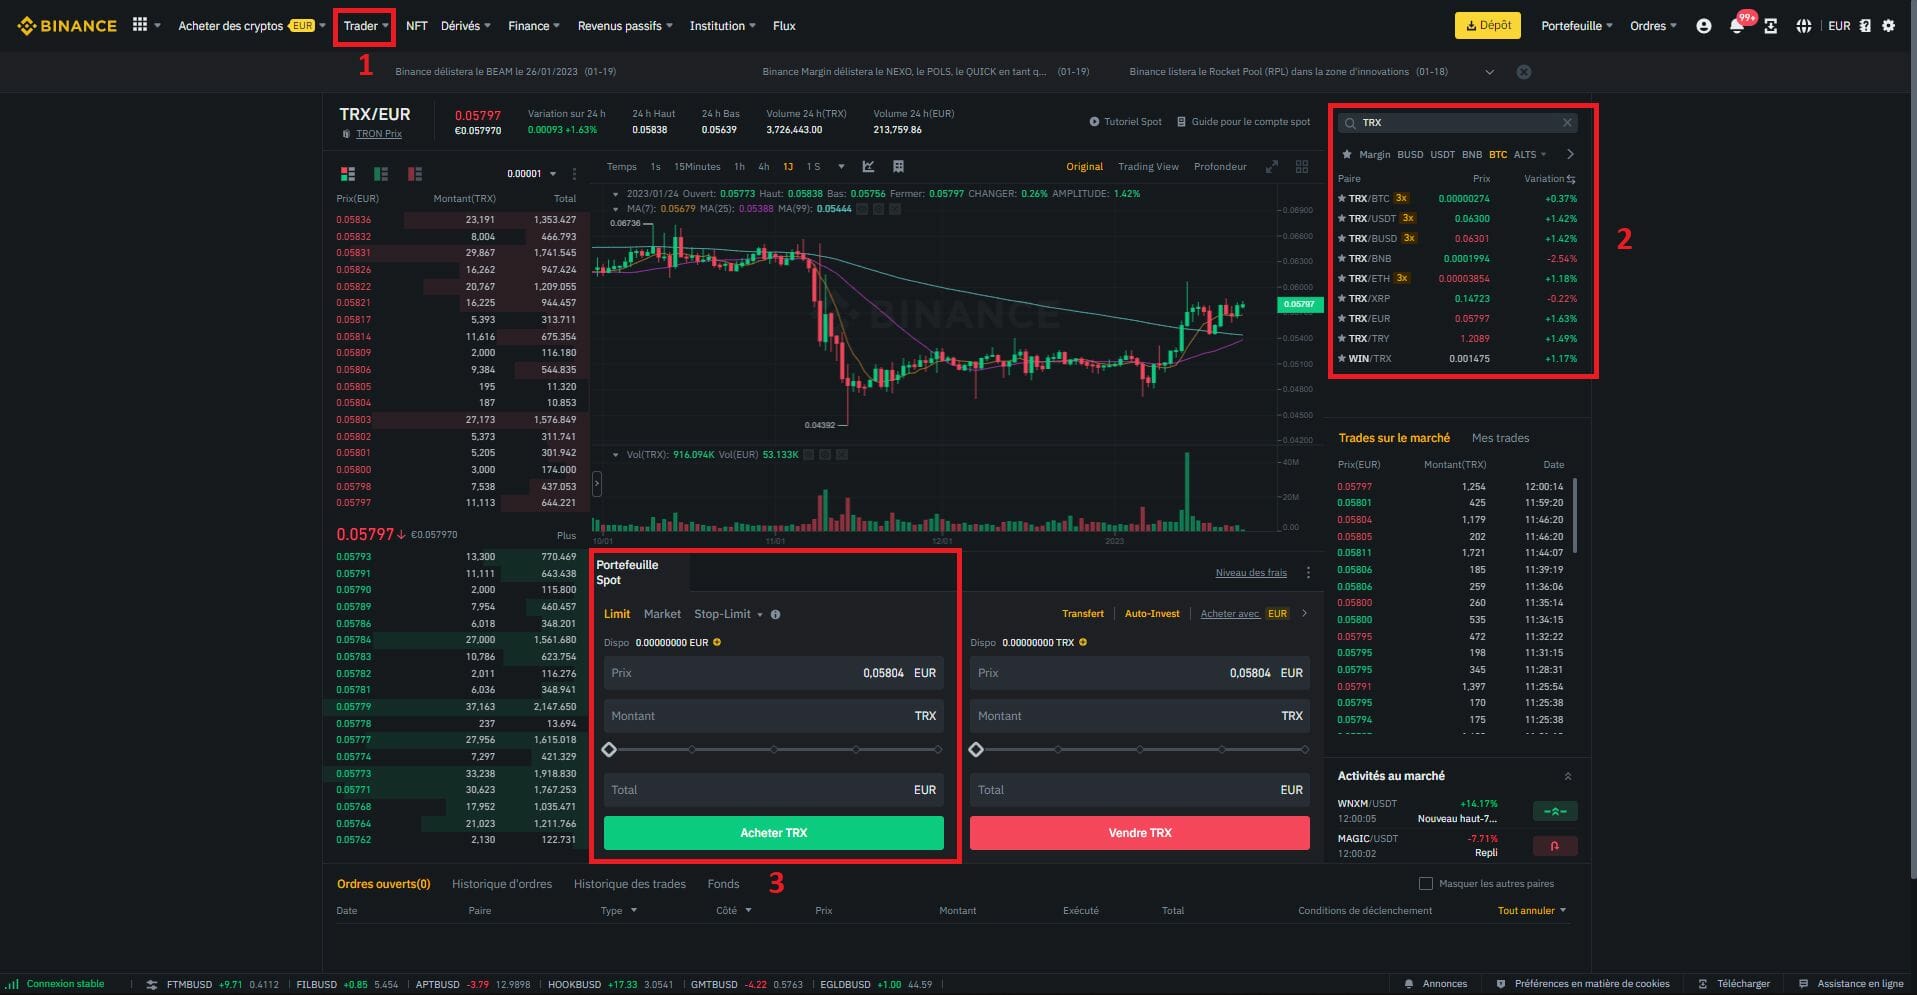Open the Portefeuille dropdown in header
The height and width of the screenshot is (995, 1917).
tap(1577, 26)
